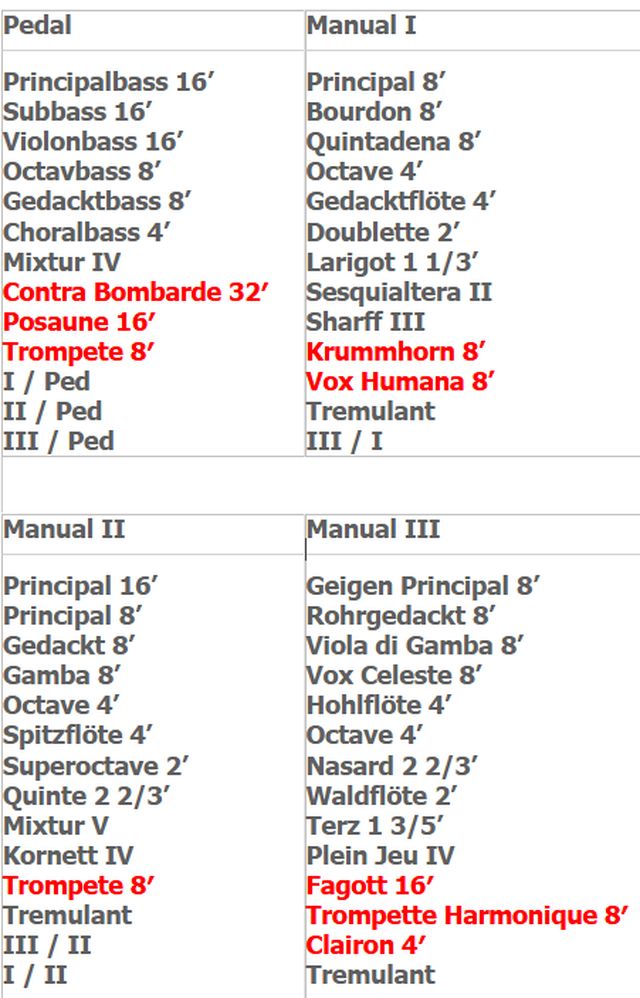Select Fagott 16′ in Manual III

pos(370,886)
